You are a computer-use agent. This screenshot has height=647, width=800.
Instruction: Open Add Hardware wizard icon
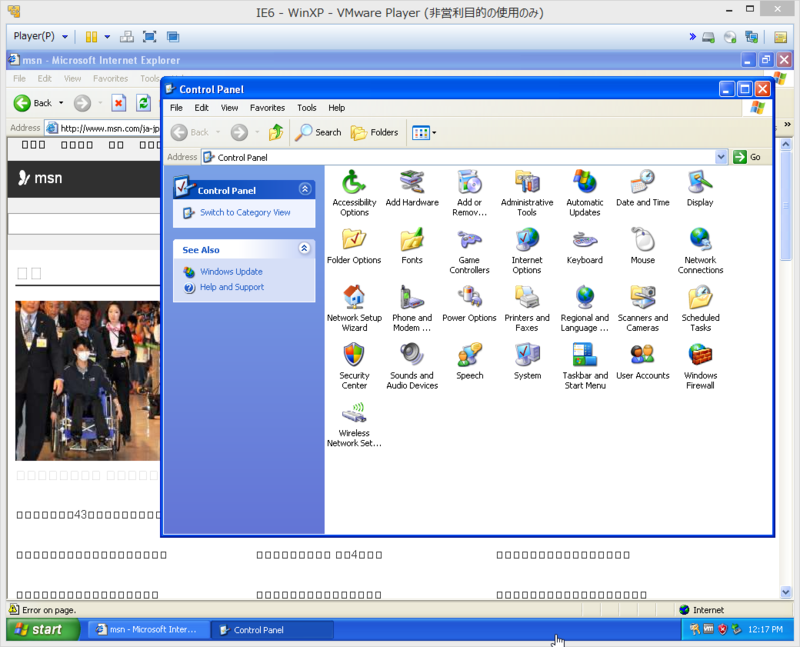[x=412, y=189]
